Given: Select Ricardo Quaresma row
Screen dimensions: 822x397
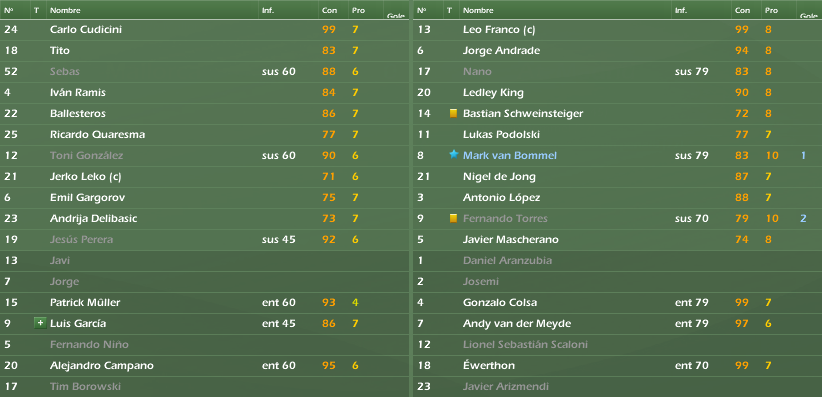Looking at the screenshot, I should [x=204, y=134].
